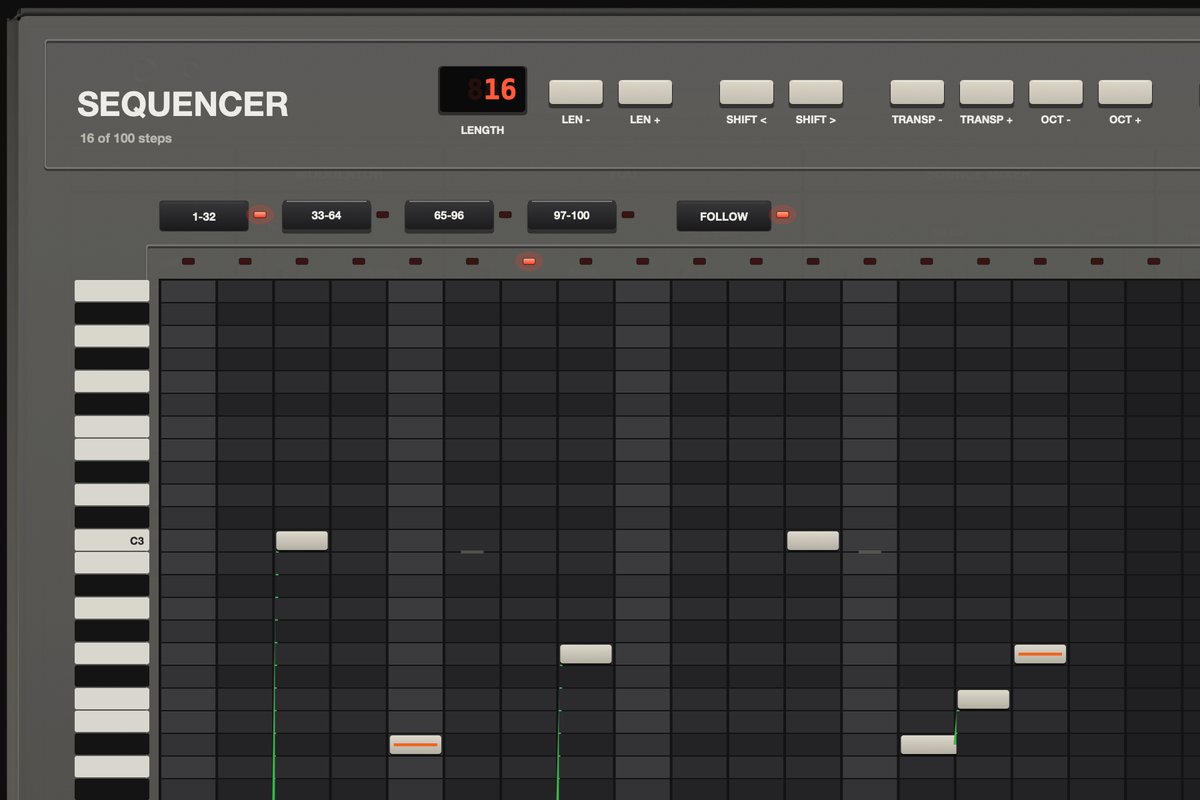Image resolution: width=1200 pixels, height=800 pixels.
Task: Select the orange-lined G2 note on step 16
Action: (x=1040, y=654)
